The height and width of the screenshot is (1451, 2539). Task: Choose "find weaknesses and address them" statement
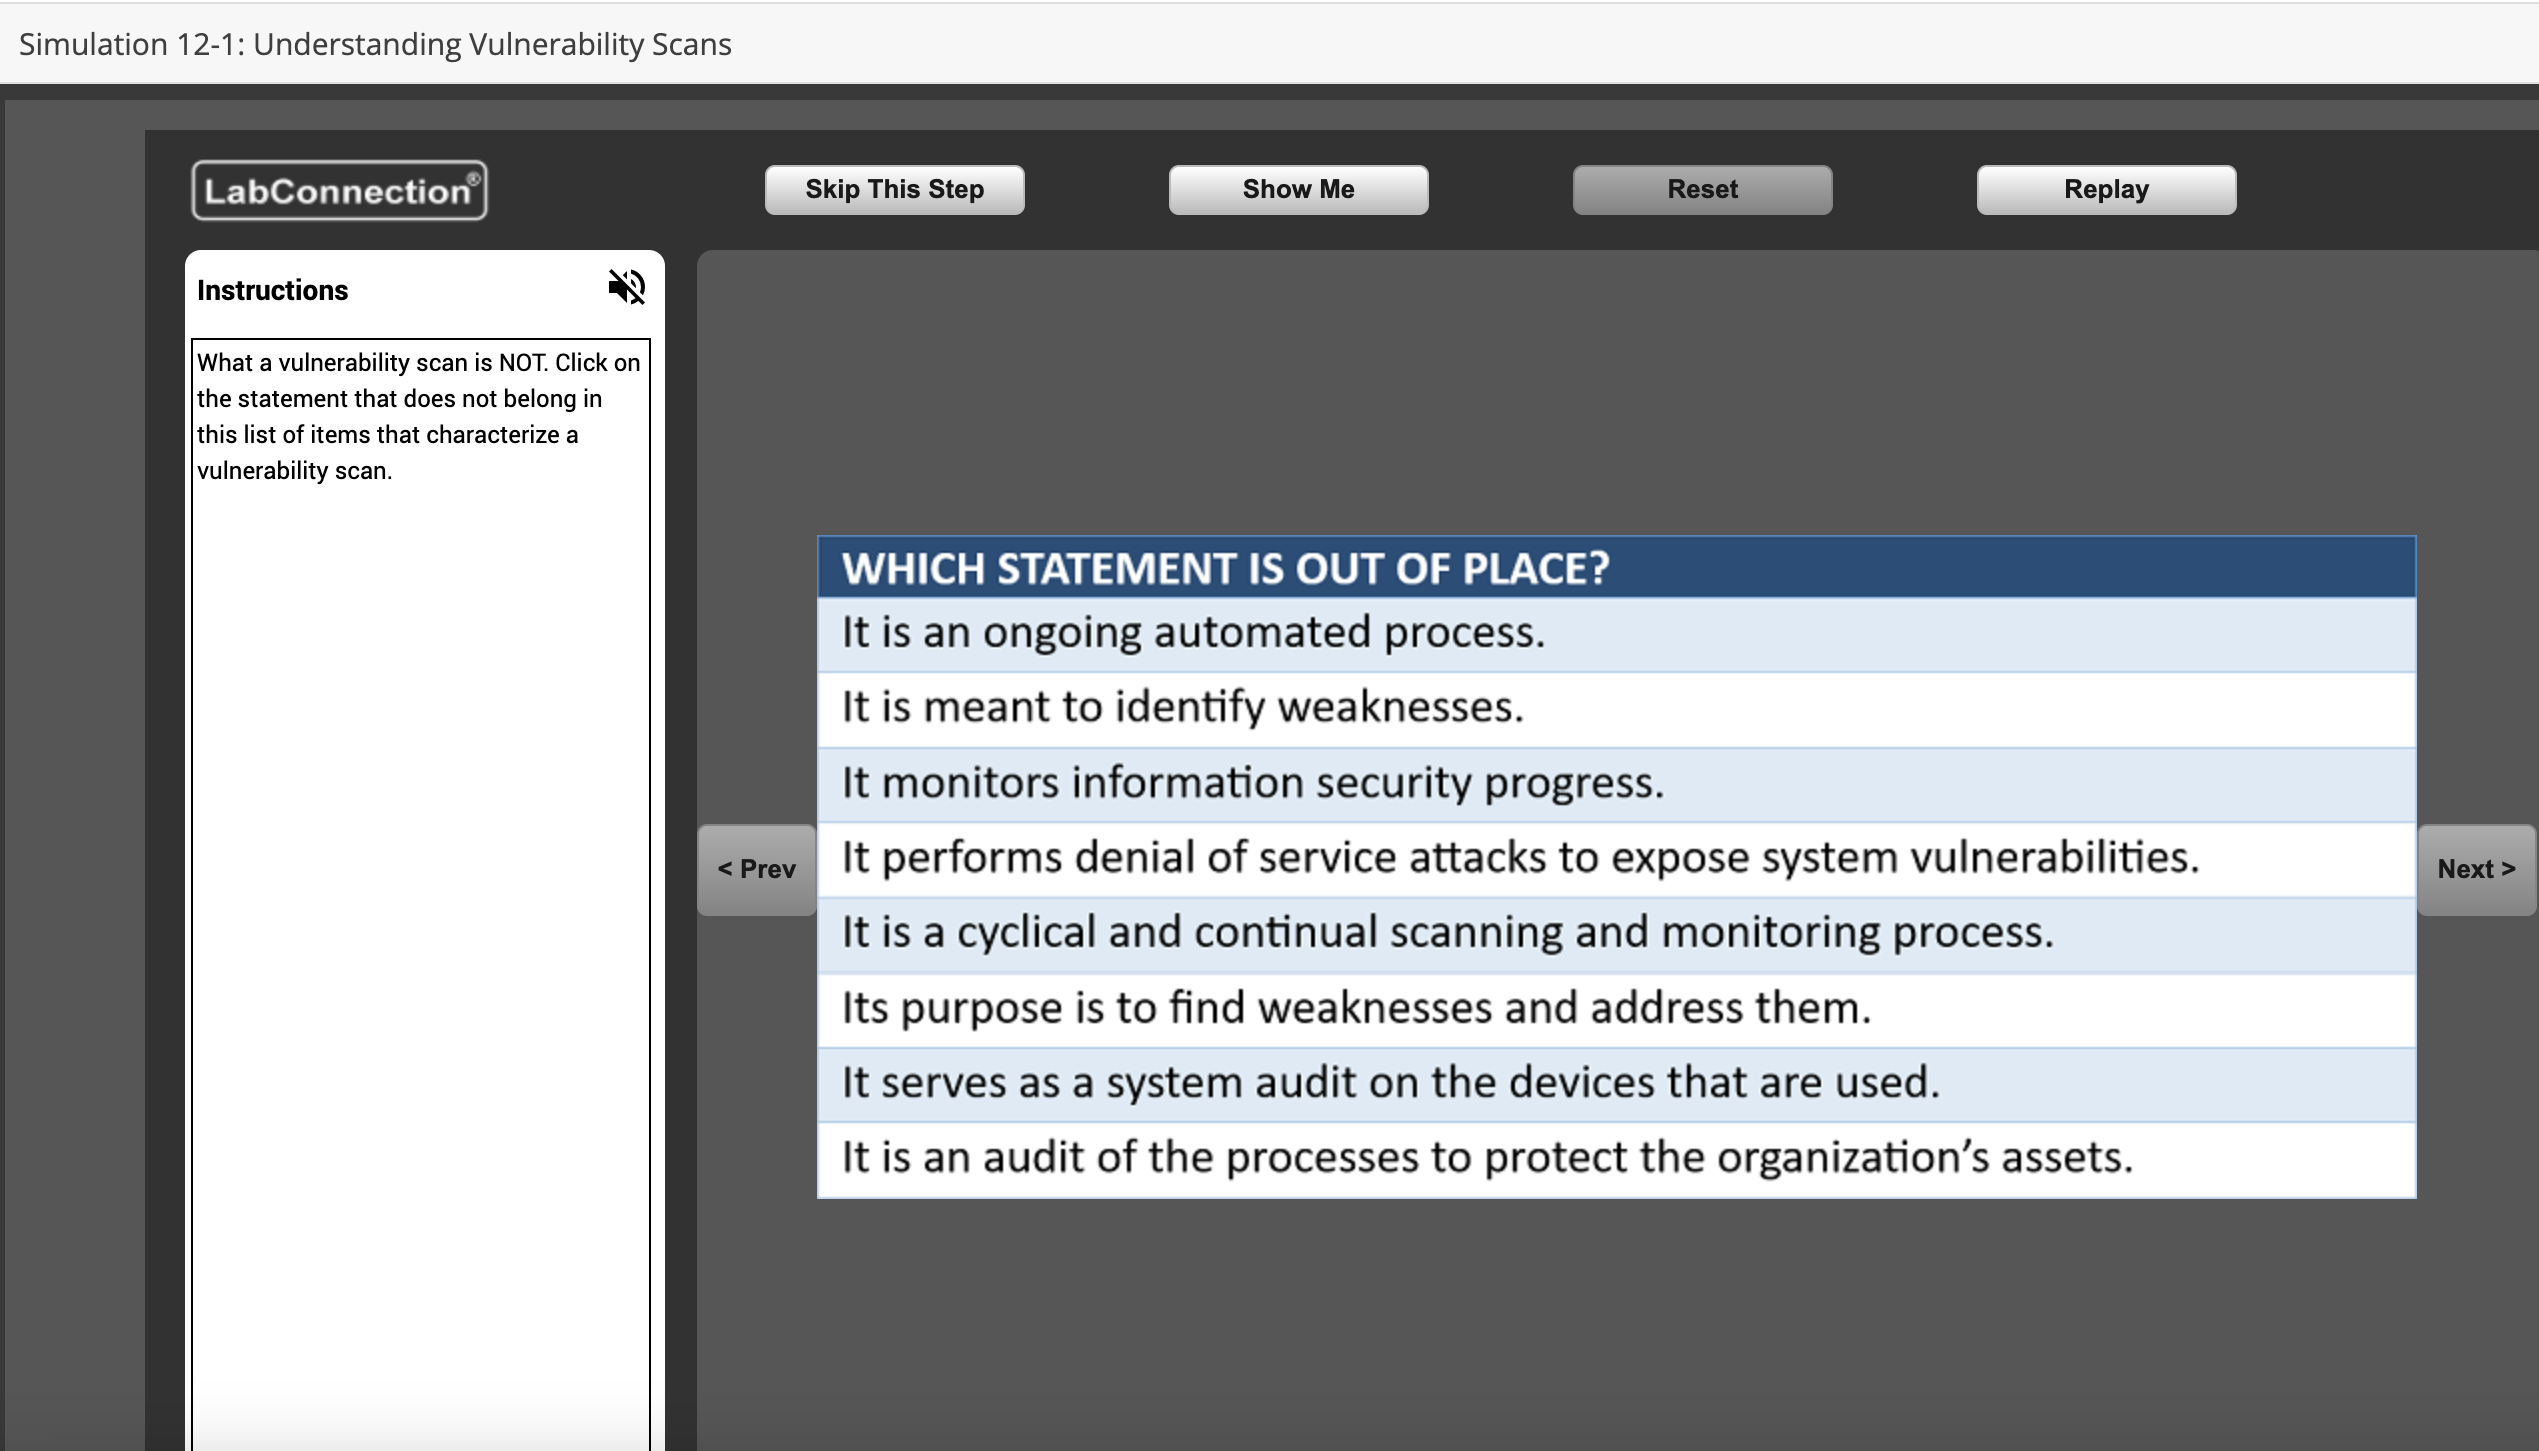tap(1355, 1008)
